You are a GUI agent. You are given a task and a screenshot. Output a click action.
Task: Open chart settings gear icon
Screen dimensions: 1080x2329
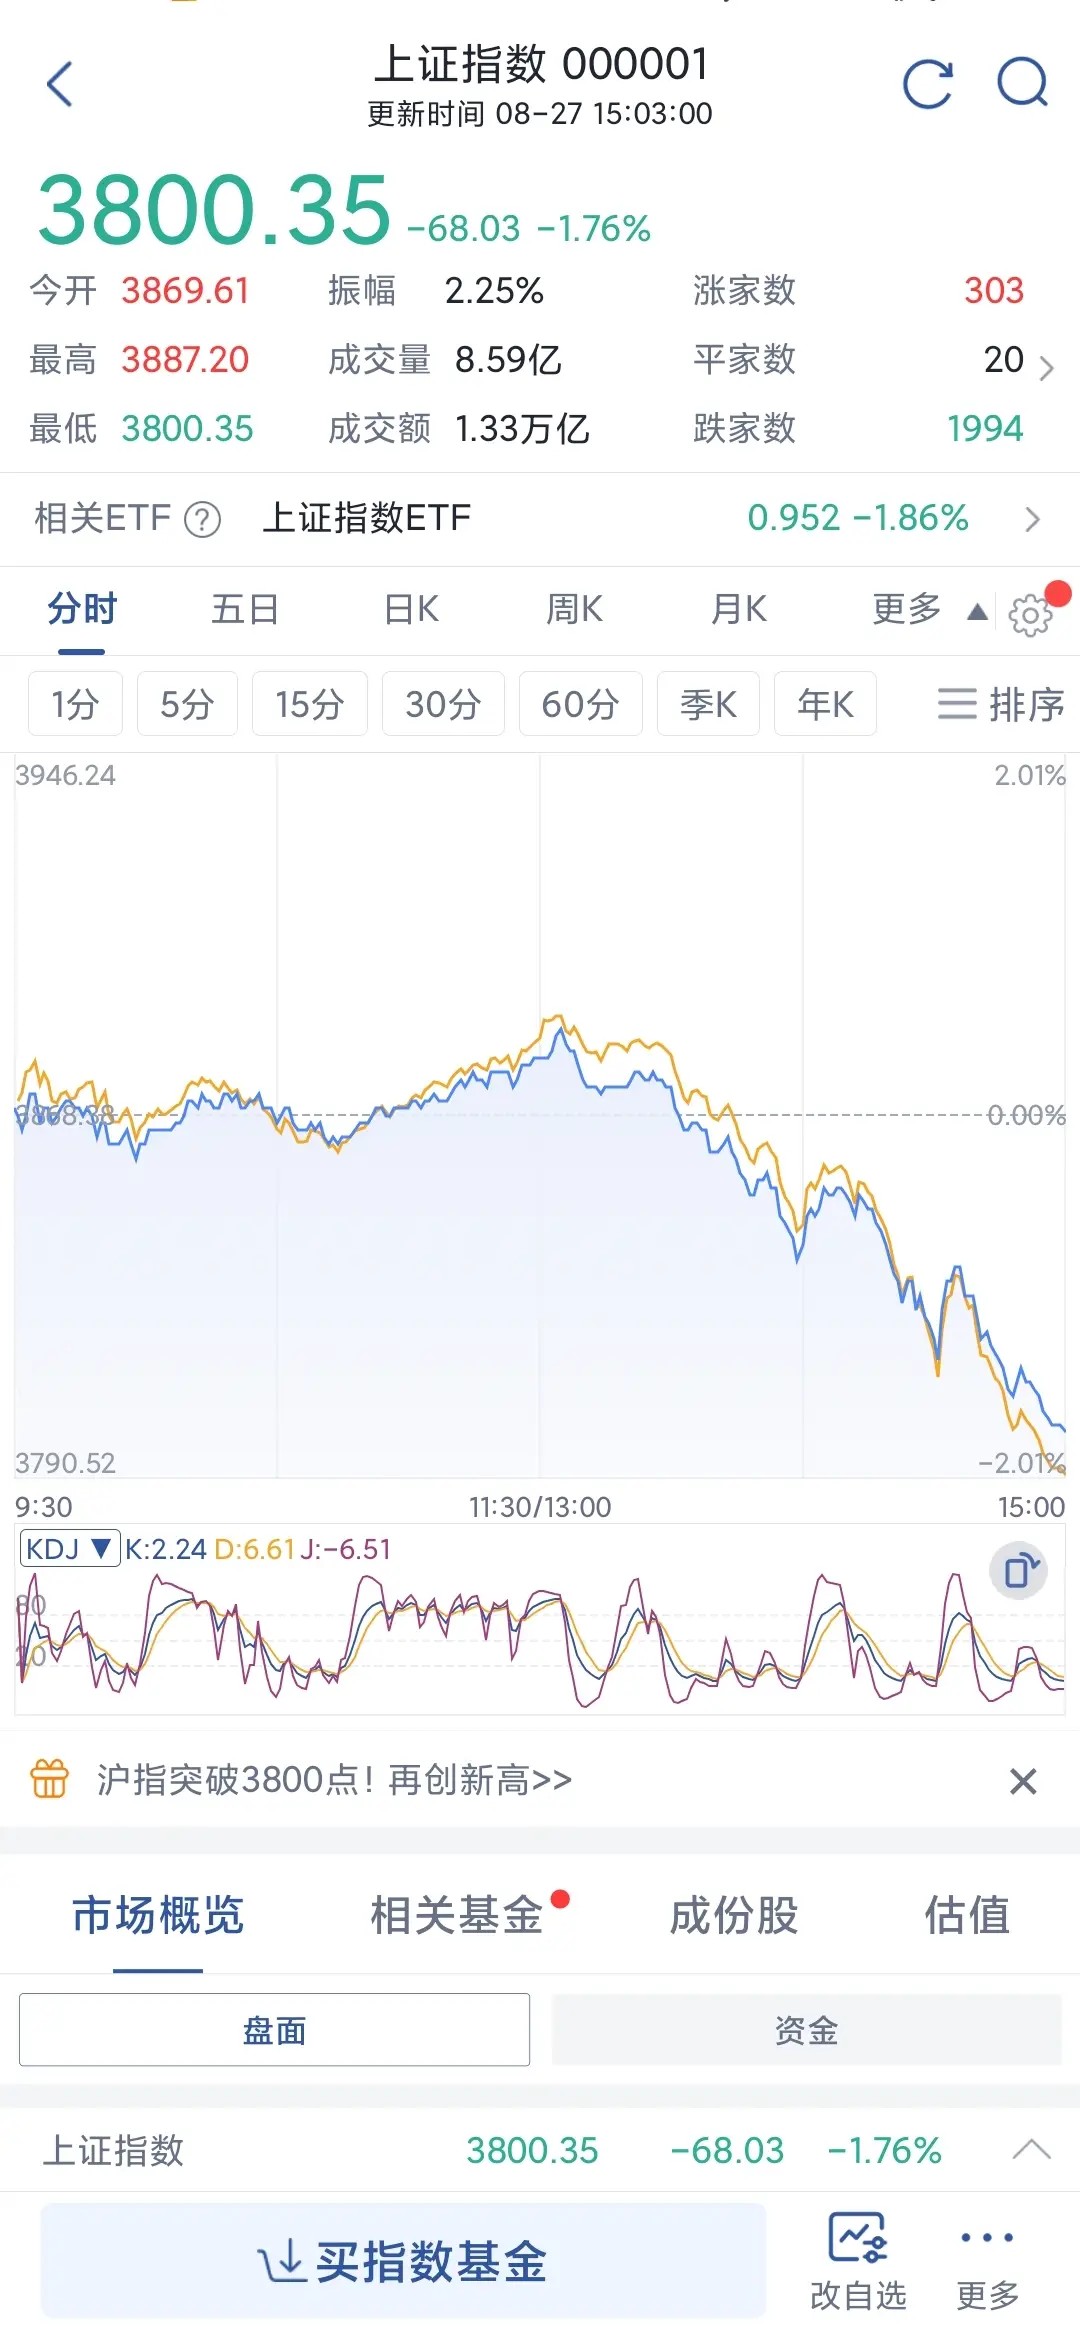tap(1030, 614)
